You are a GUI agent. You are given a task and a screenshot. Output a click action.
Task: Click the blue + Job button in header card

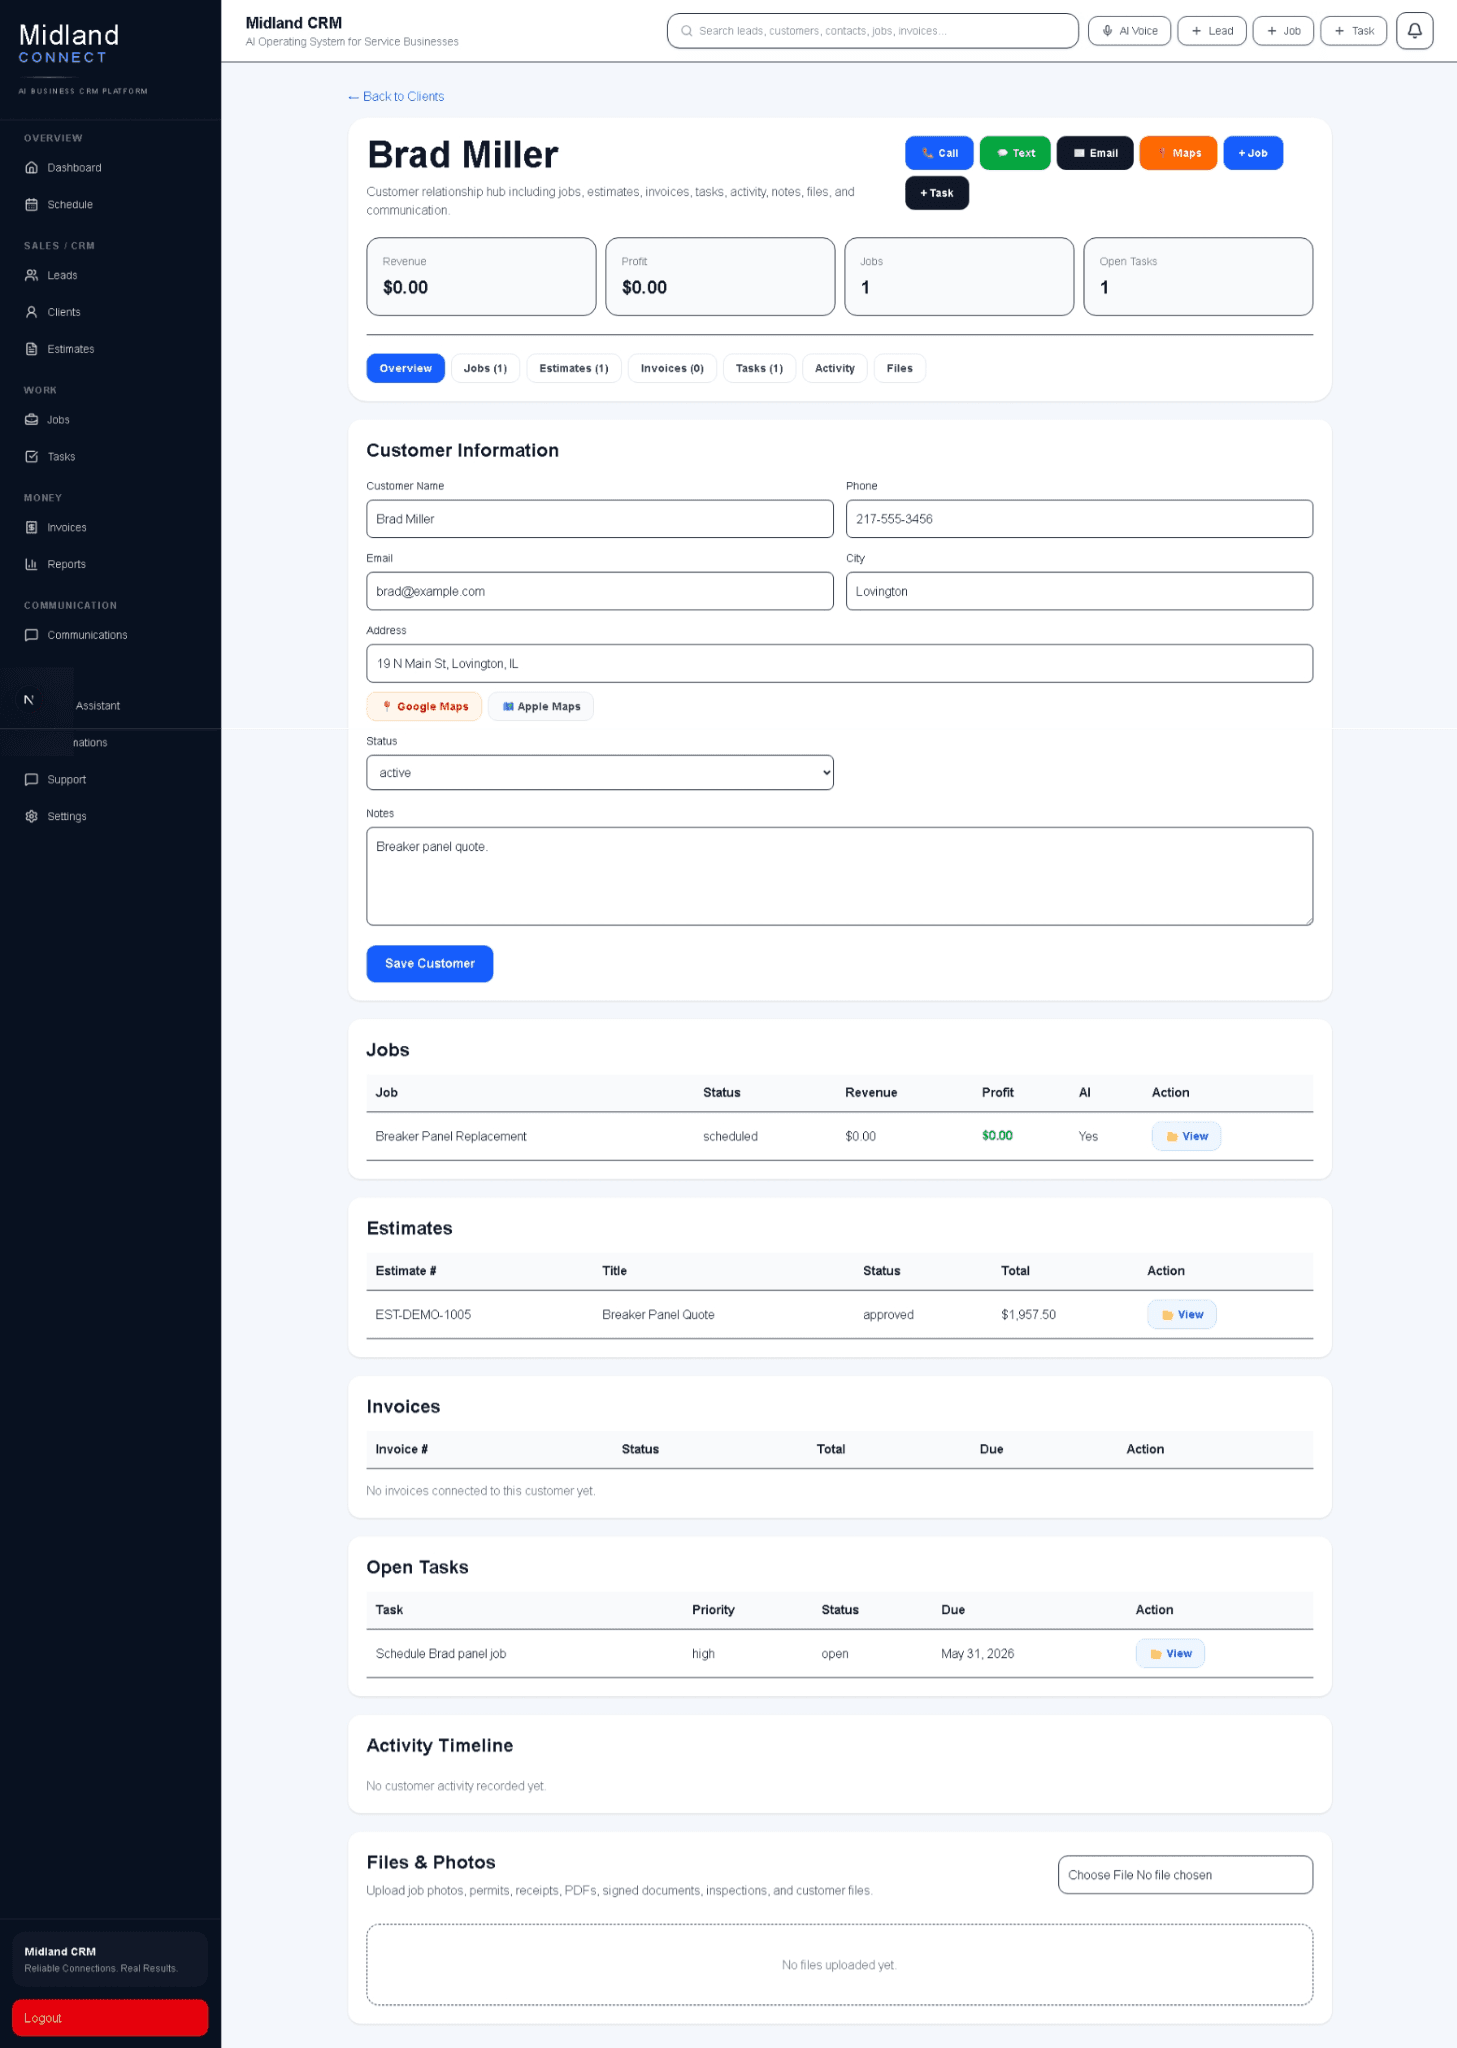coord(1253,153)
